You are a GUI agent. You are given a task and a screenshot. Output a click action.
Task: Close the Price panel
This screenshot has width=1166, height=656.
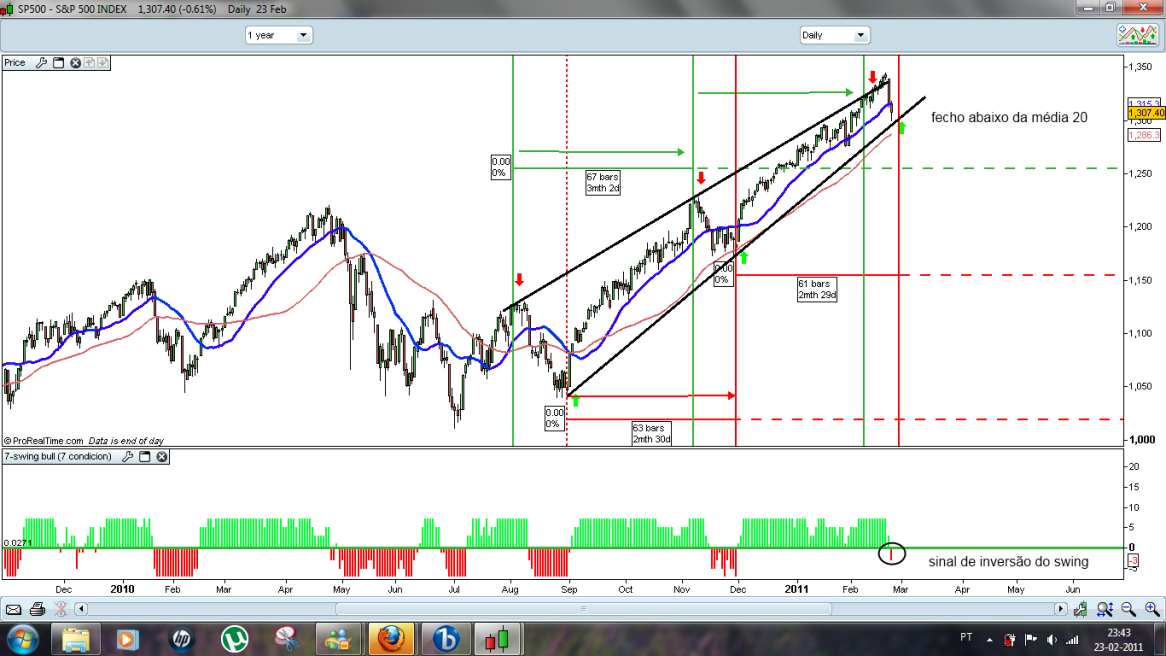coord(75,63)
